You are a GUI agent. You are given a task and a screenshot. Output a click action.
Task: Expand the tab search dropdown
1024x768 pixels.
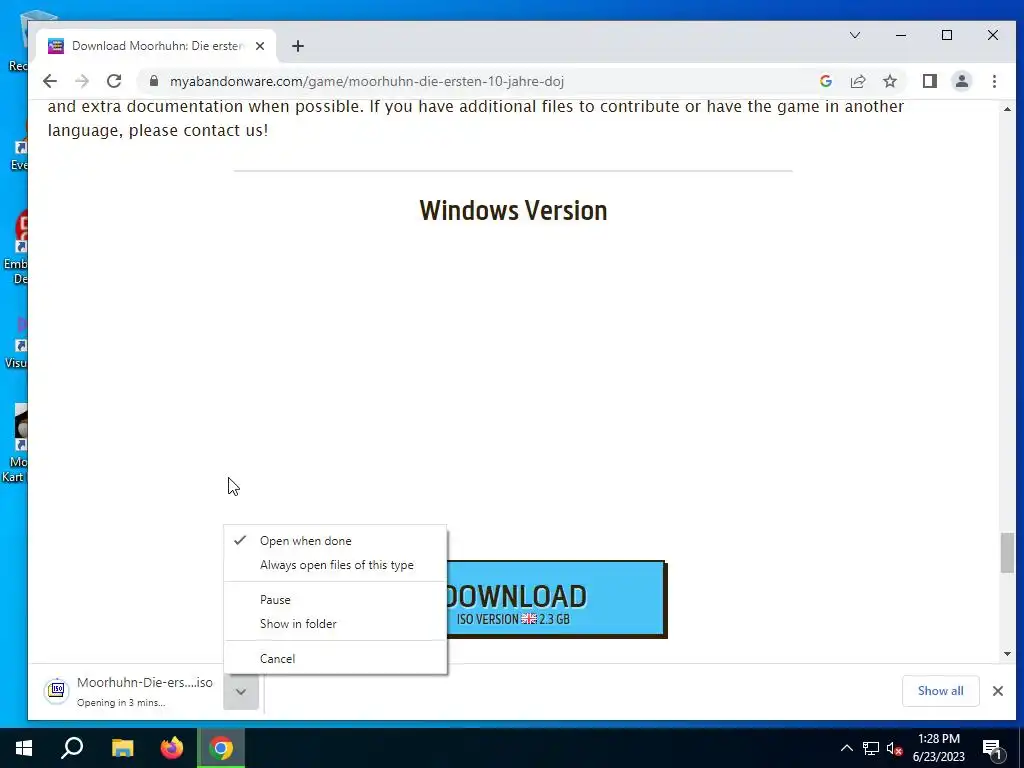(854, 35)
